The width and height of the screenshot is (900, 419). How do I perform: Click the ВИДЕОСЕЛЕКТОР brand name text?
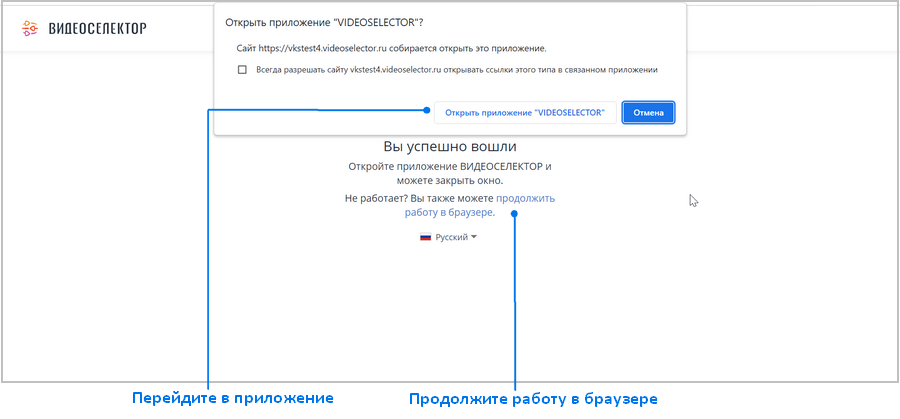pyautogui.click(x=97, y=28)
